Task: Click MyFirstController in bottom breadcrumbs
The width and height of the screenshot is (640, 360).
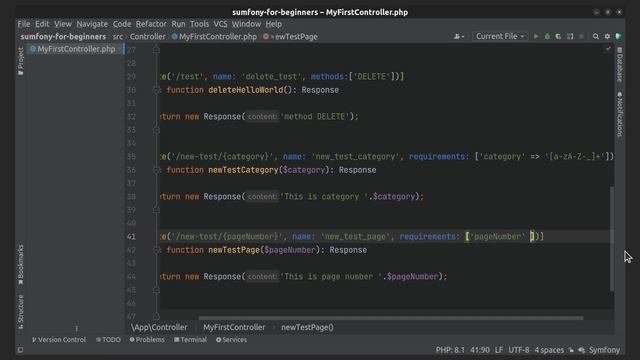Action: click(x=234, y=327)
